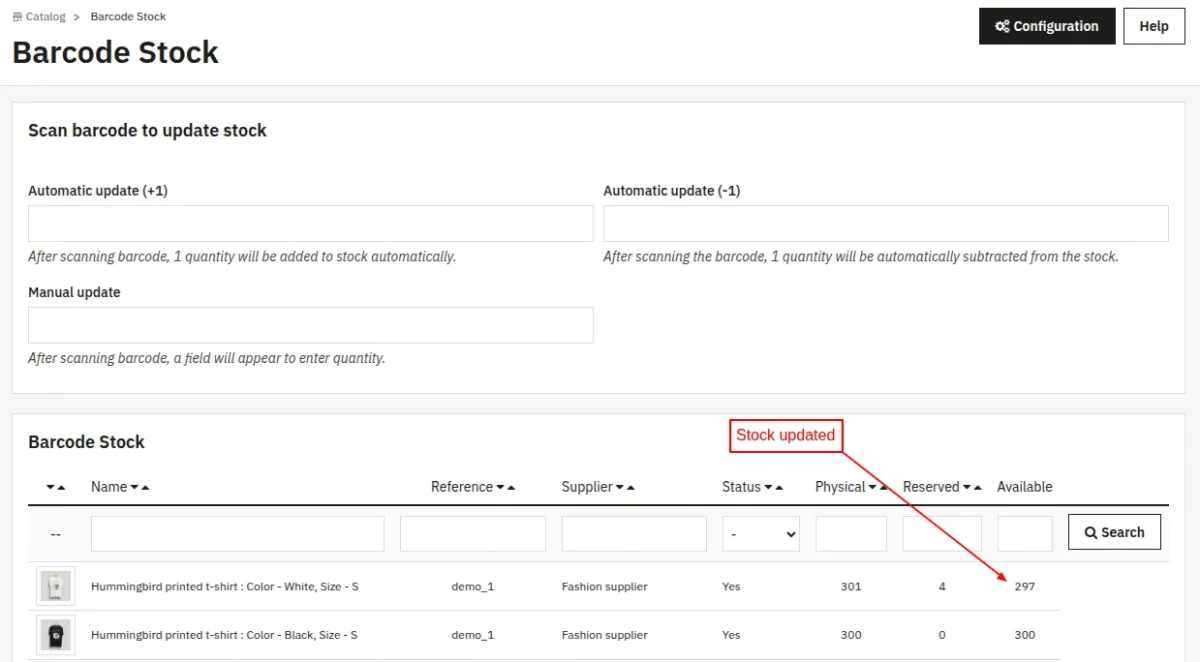
Task: Sort Name column descending arrow
Action: tap(135, 488)
